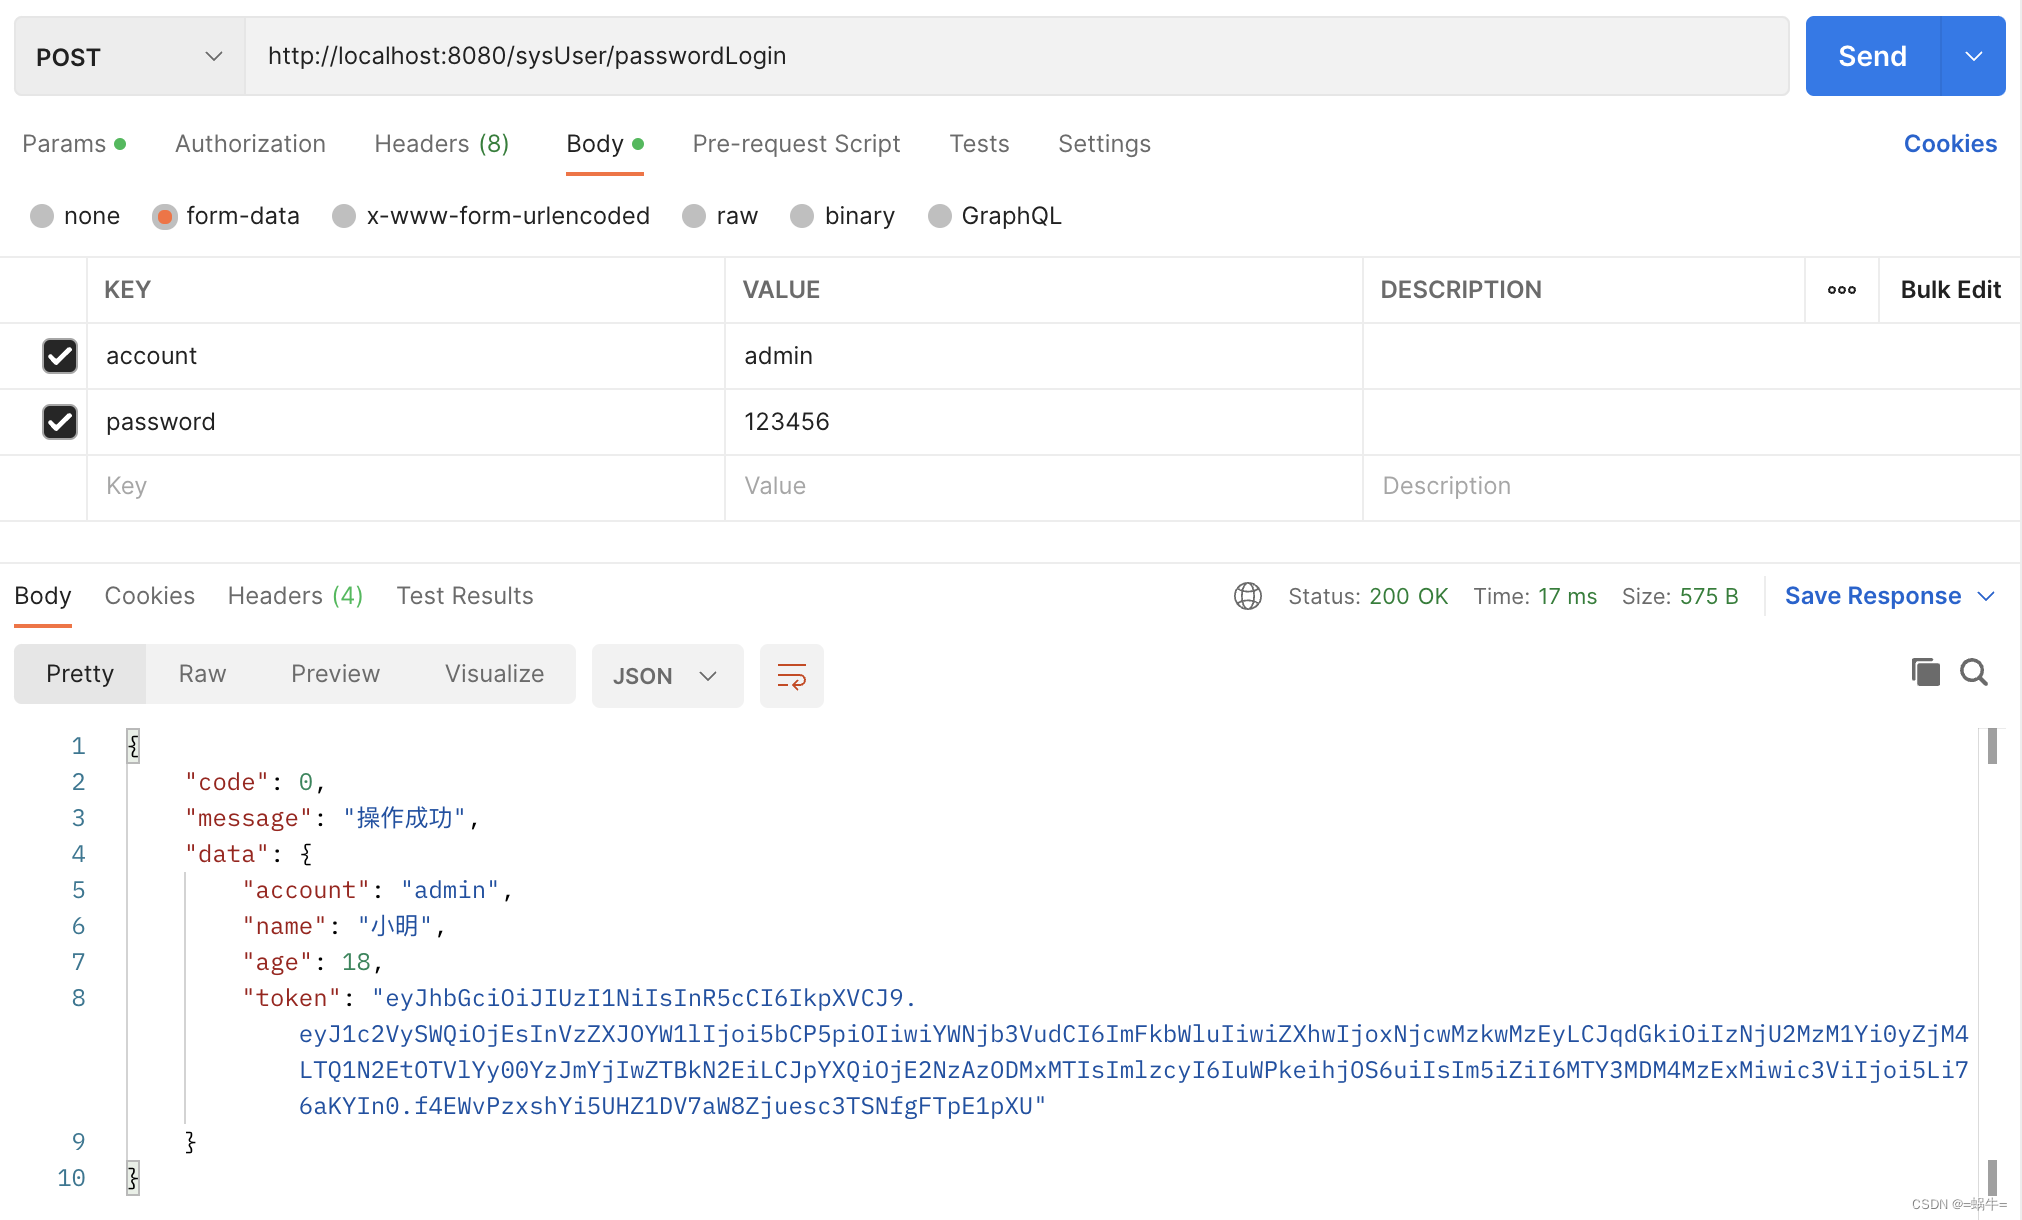Click the 575 B size value
Screen dimensions: 2022x1220
[1708, 596]
